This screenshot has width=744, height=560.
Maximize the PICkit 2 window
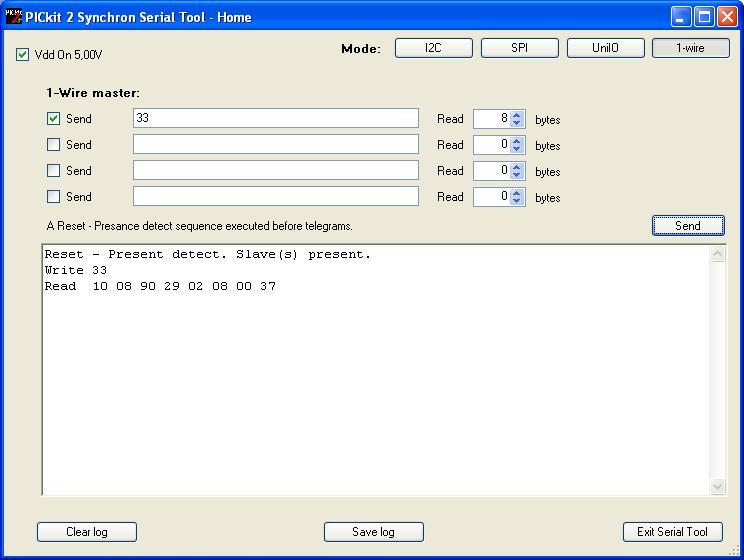point(705,17)
